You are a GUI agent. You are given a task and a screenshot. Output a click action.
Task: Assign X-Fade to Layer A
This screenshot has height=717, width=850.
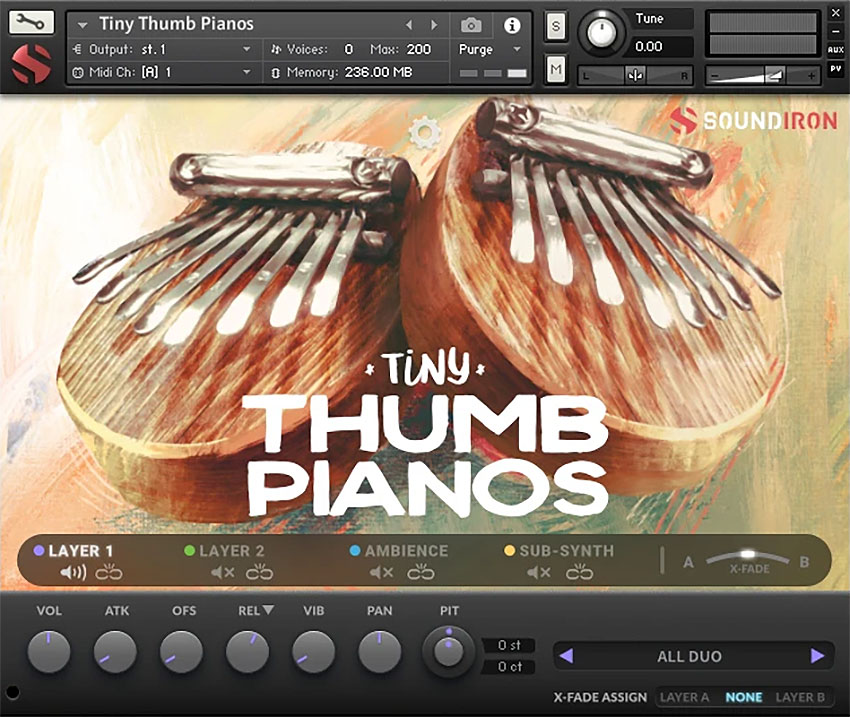[x=684, y=697]
